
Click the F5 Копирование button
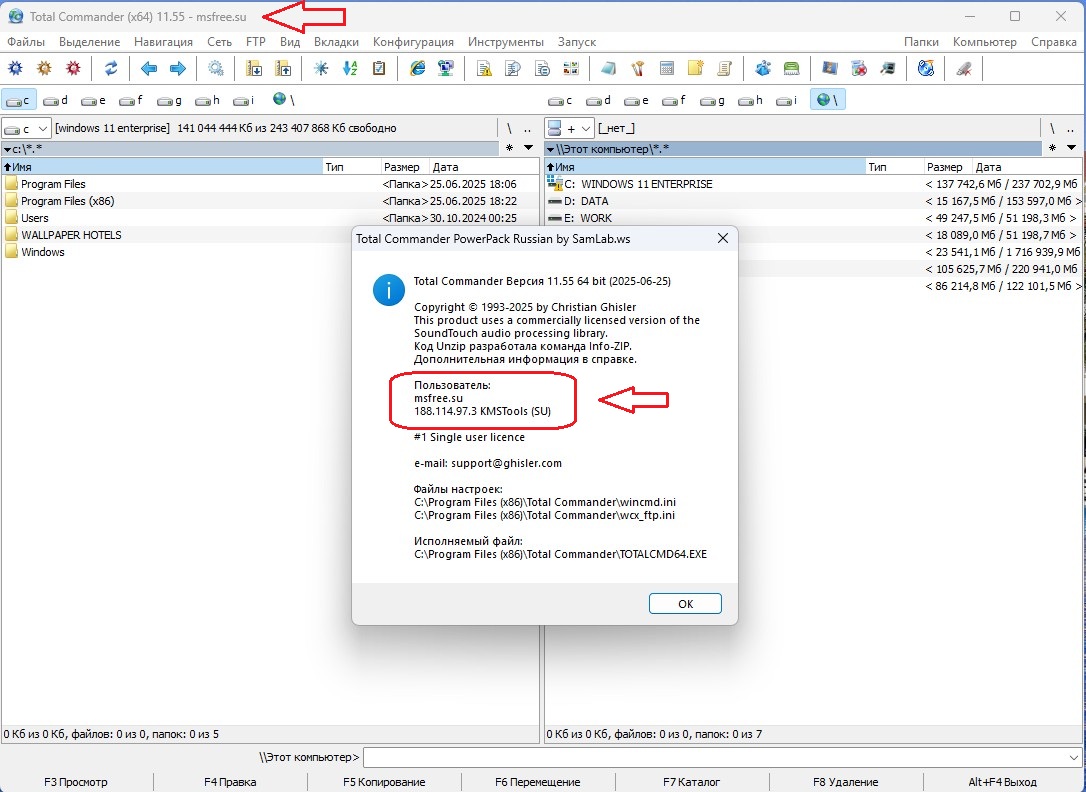pyautogui.click(x=384, y=782)
